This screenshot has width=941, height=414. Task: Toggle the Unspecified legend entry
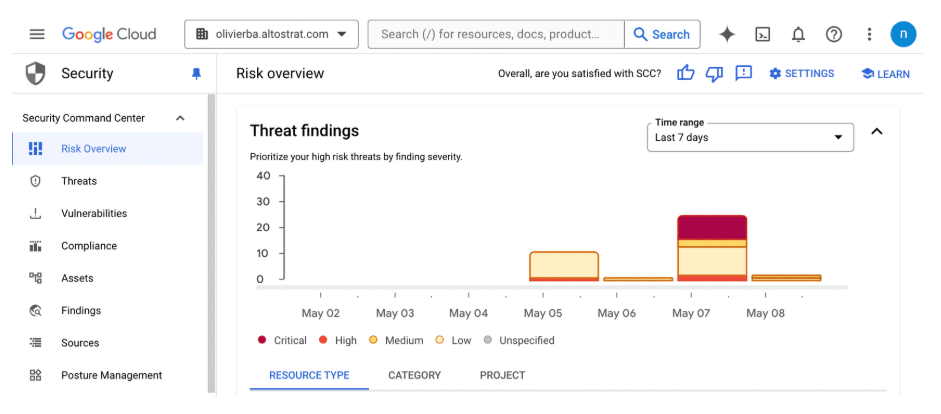519,340
